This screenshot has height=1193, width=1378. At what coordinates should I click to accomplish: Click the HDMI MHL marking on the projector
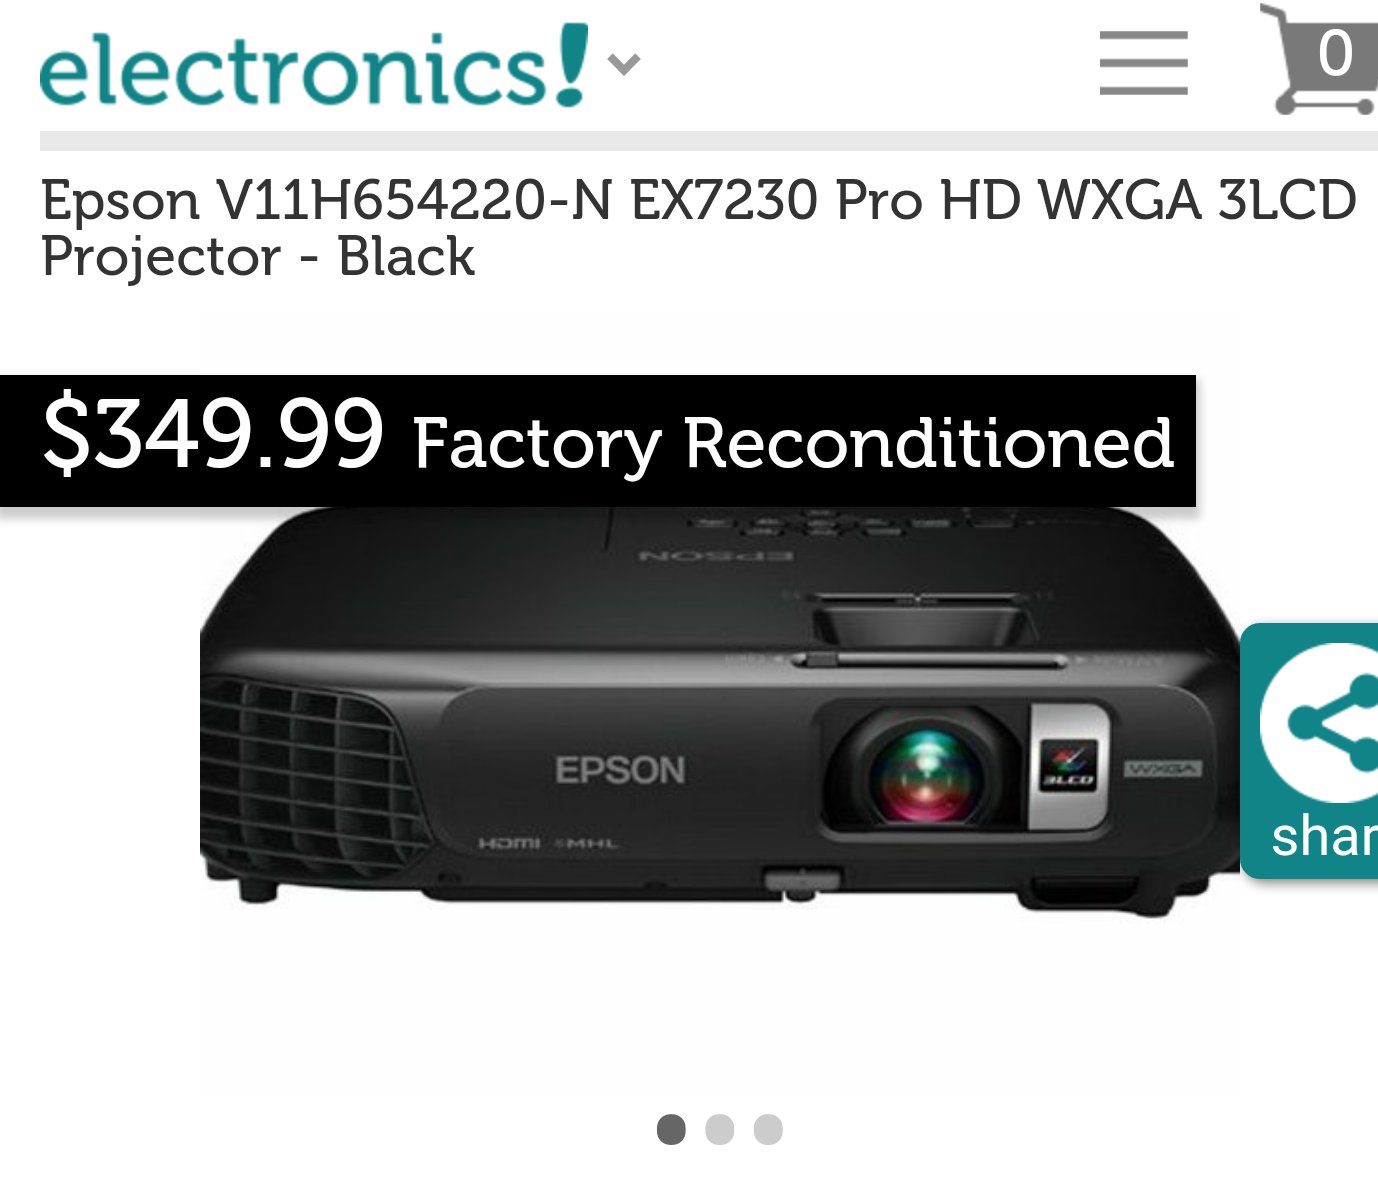pyautogui.click(x=548, y=843)
